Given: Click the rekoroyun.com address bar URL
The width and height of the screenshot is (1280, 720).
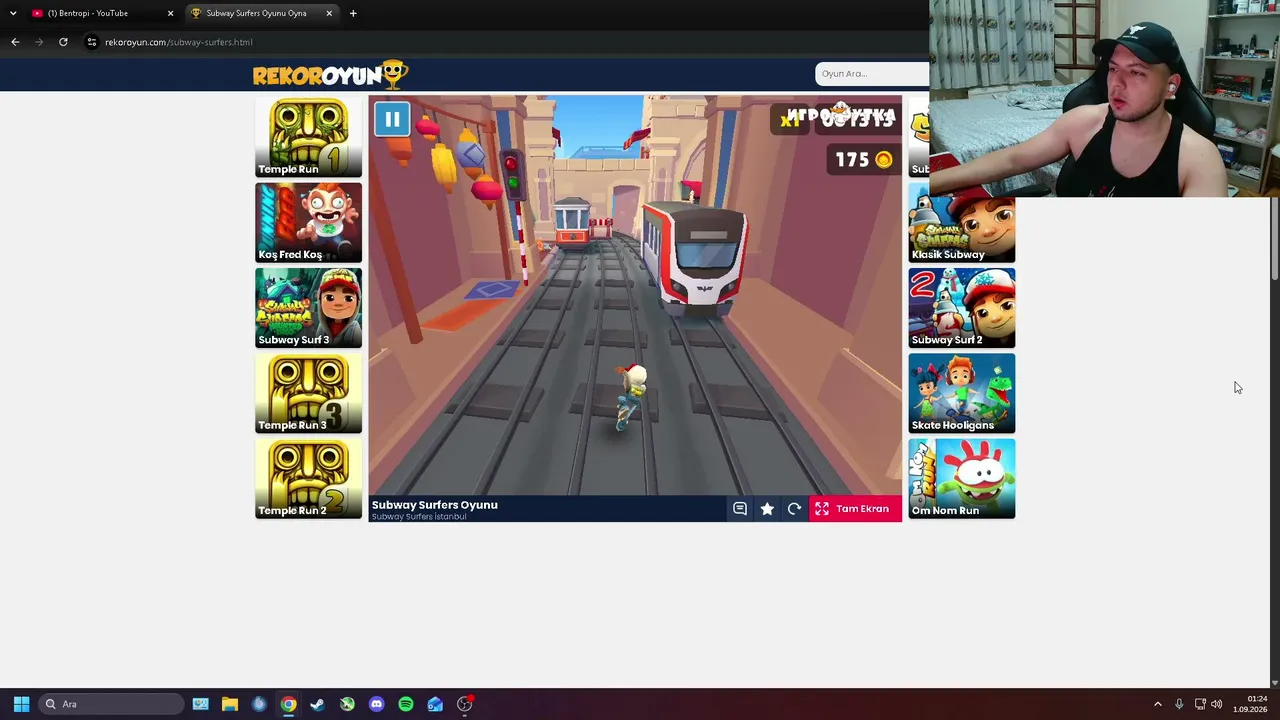Looking at the screenshot, I should 179,42.
